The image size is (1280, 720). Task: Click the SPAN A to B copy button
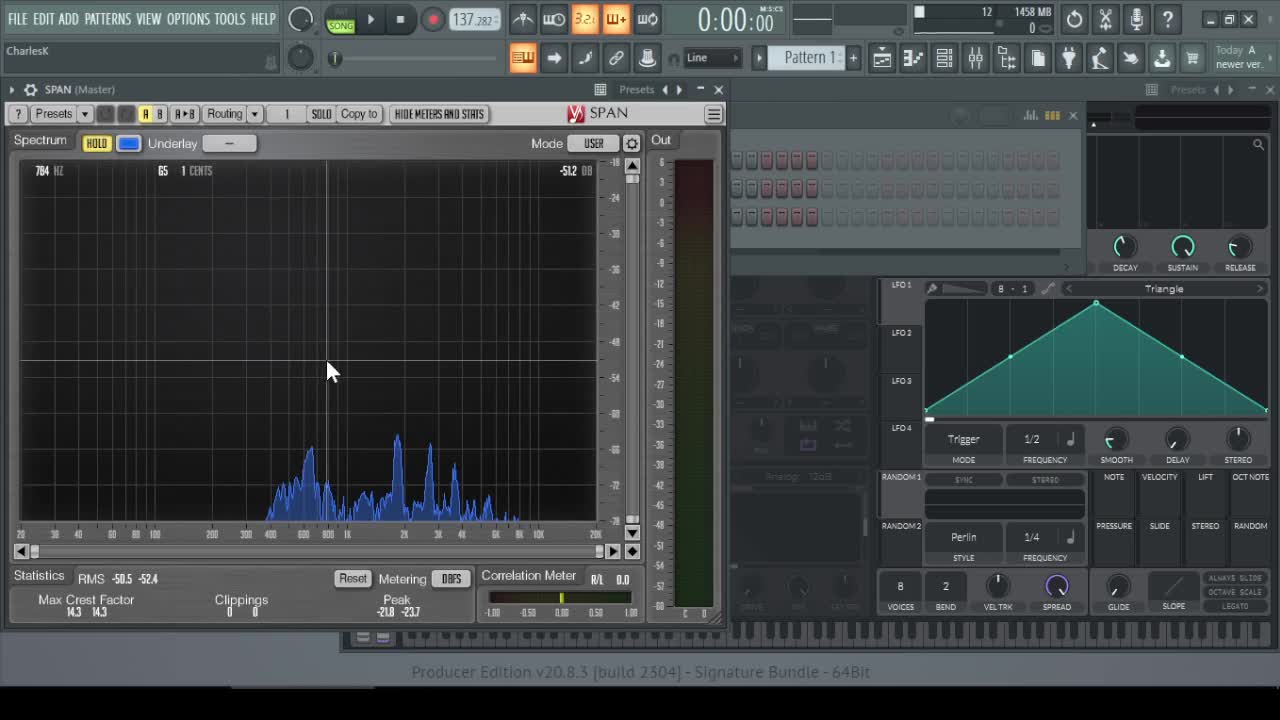point(184,114)
